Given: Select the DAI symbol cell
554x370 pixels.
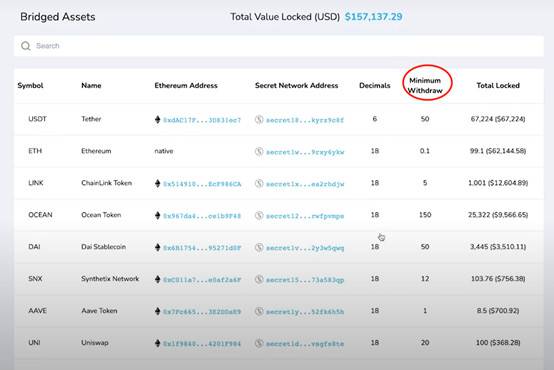Looking at the screenshot, I should pyautogui.click(x=34, y=247).
